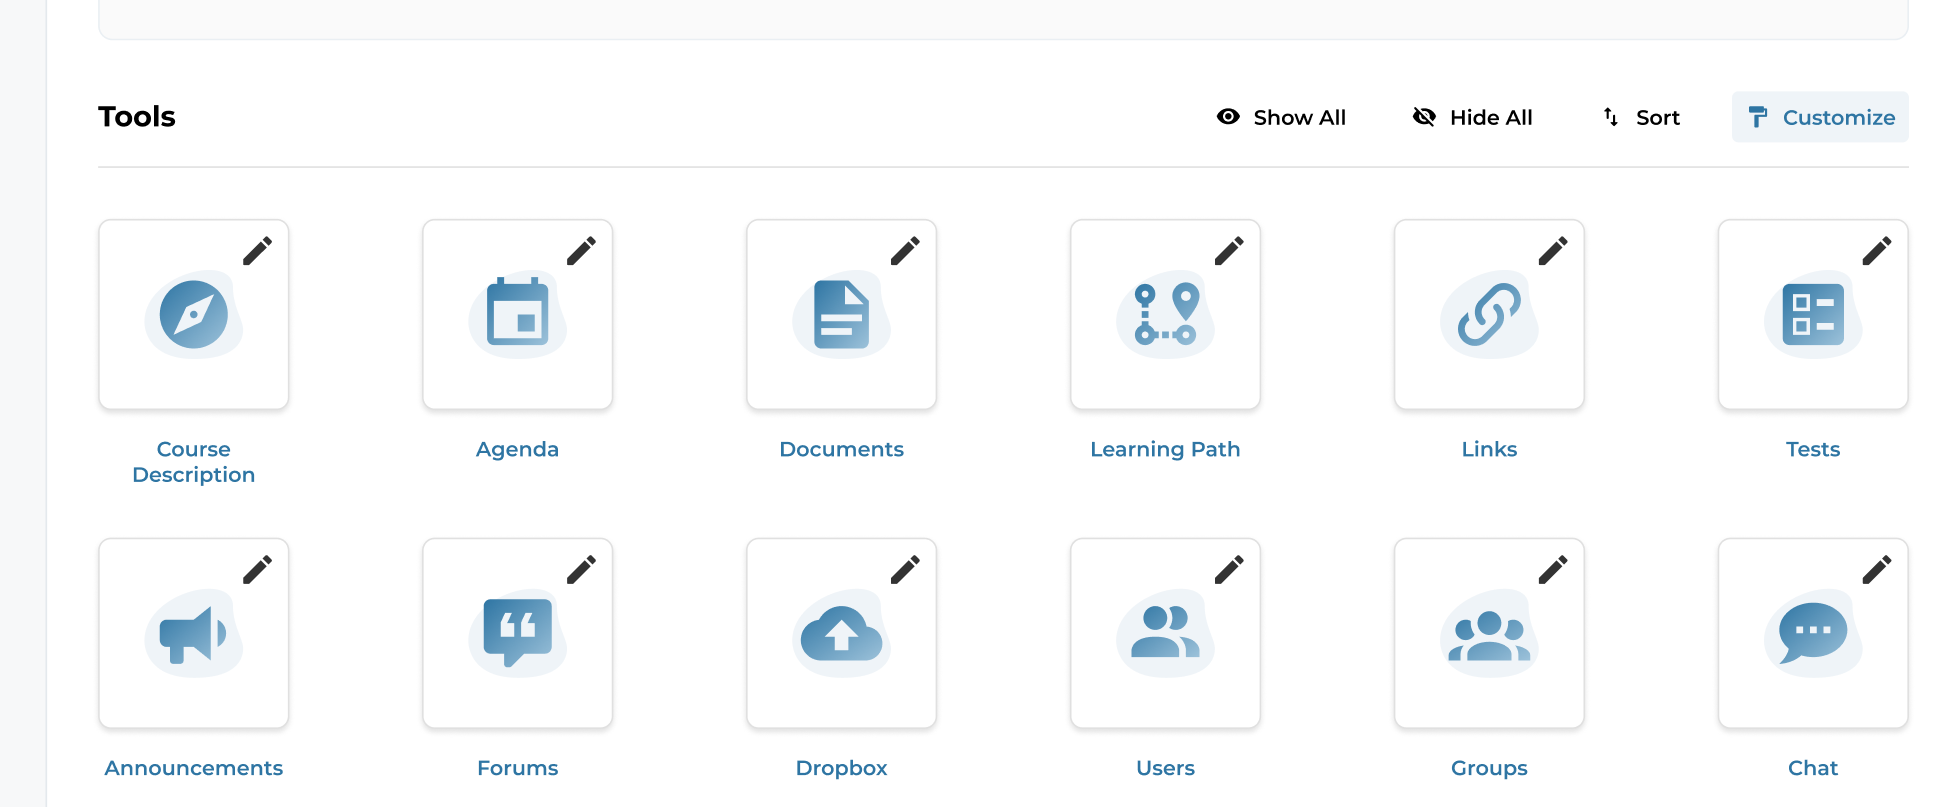Open the Course Description tool
The width and height of the screenshot is (1943, 807).
193,315
